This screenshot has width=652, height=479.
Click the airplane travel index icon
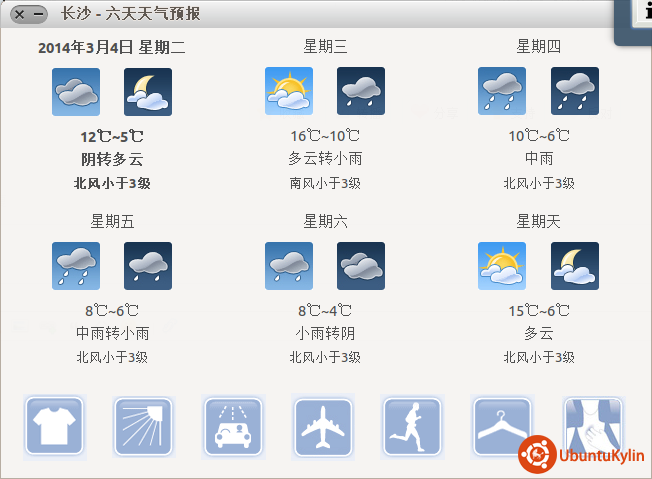pyautogui.click(x=323, y=427)
